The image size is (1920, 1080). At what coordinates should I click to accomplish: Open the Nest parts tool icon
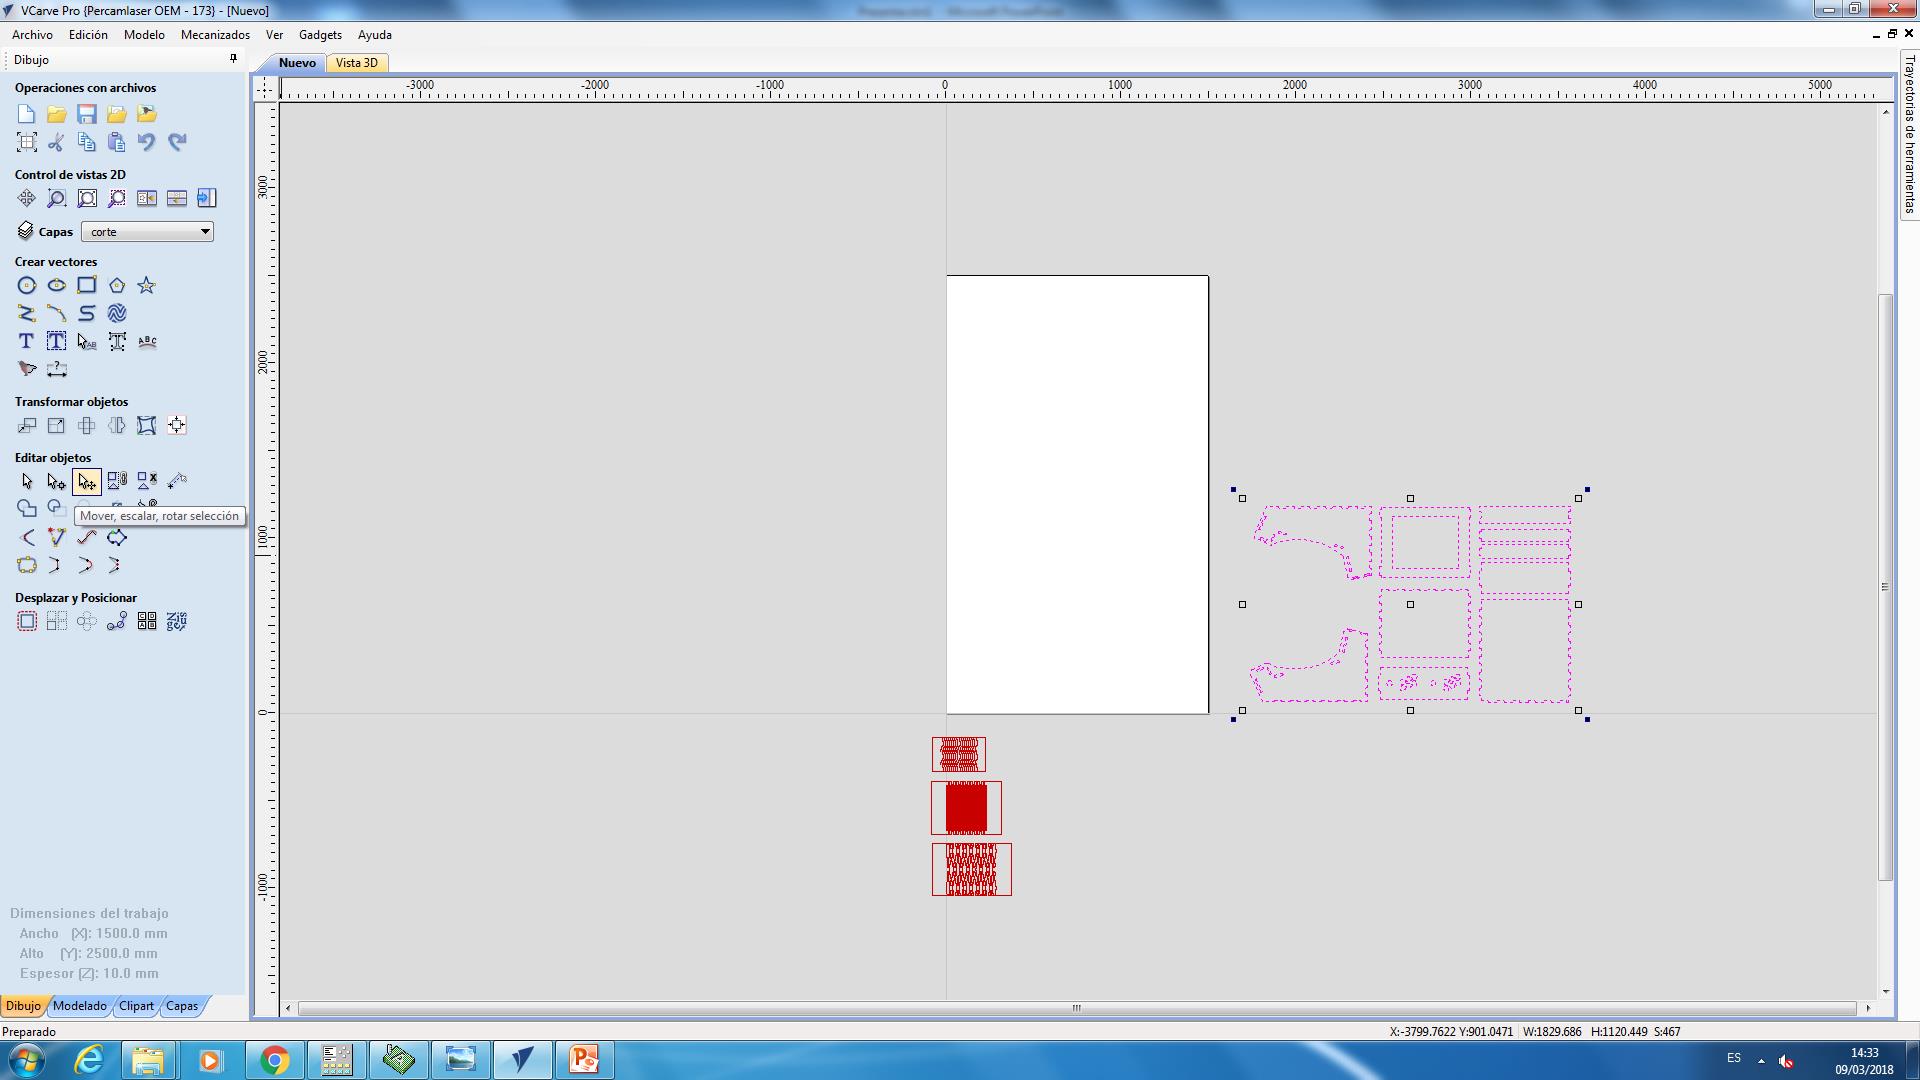177,622
